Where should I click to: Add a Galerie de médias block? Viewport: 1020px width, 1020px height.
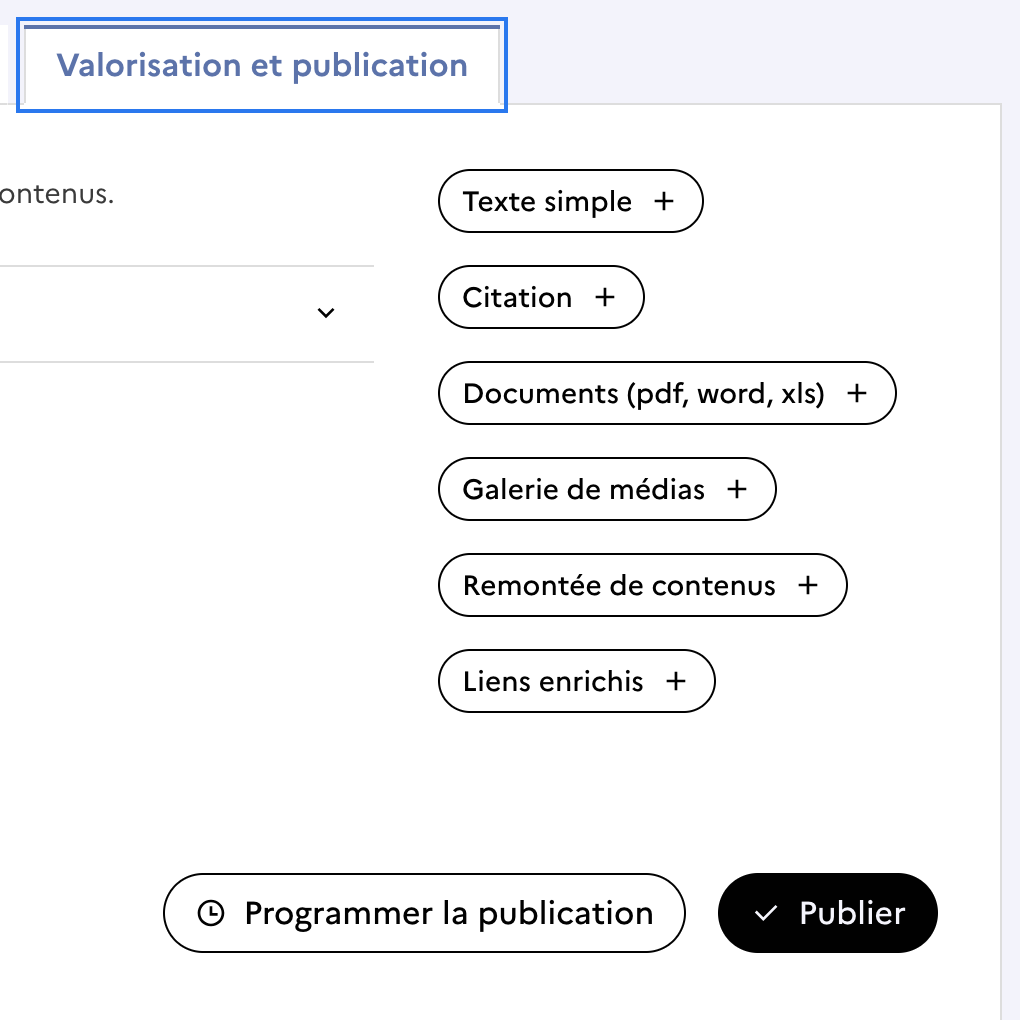pos(585,489)
